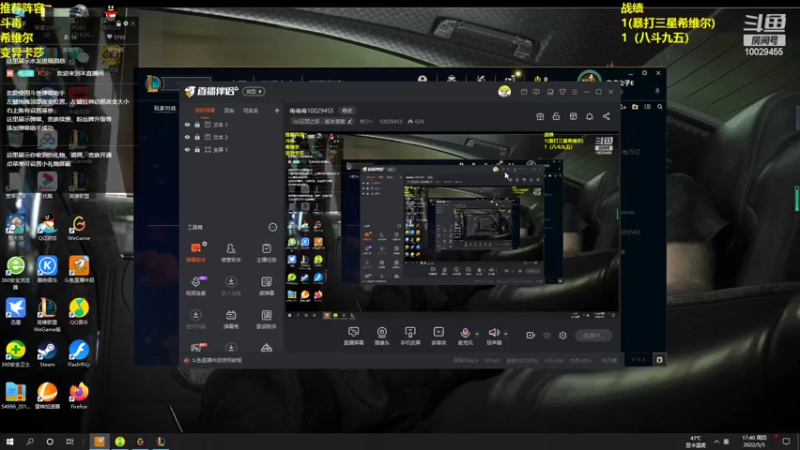Viewport: 800px width, 450px height.
Task: Toggle lock on 文本 1 source
Action: (x=197, y=124)
